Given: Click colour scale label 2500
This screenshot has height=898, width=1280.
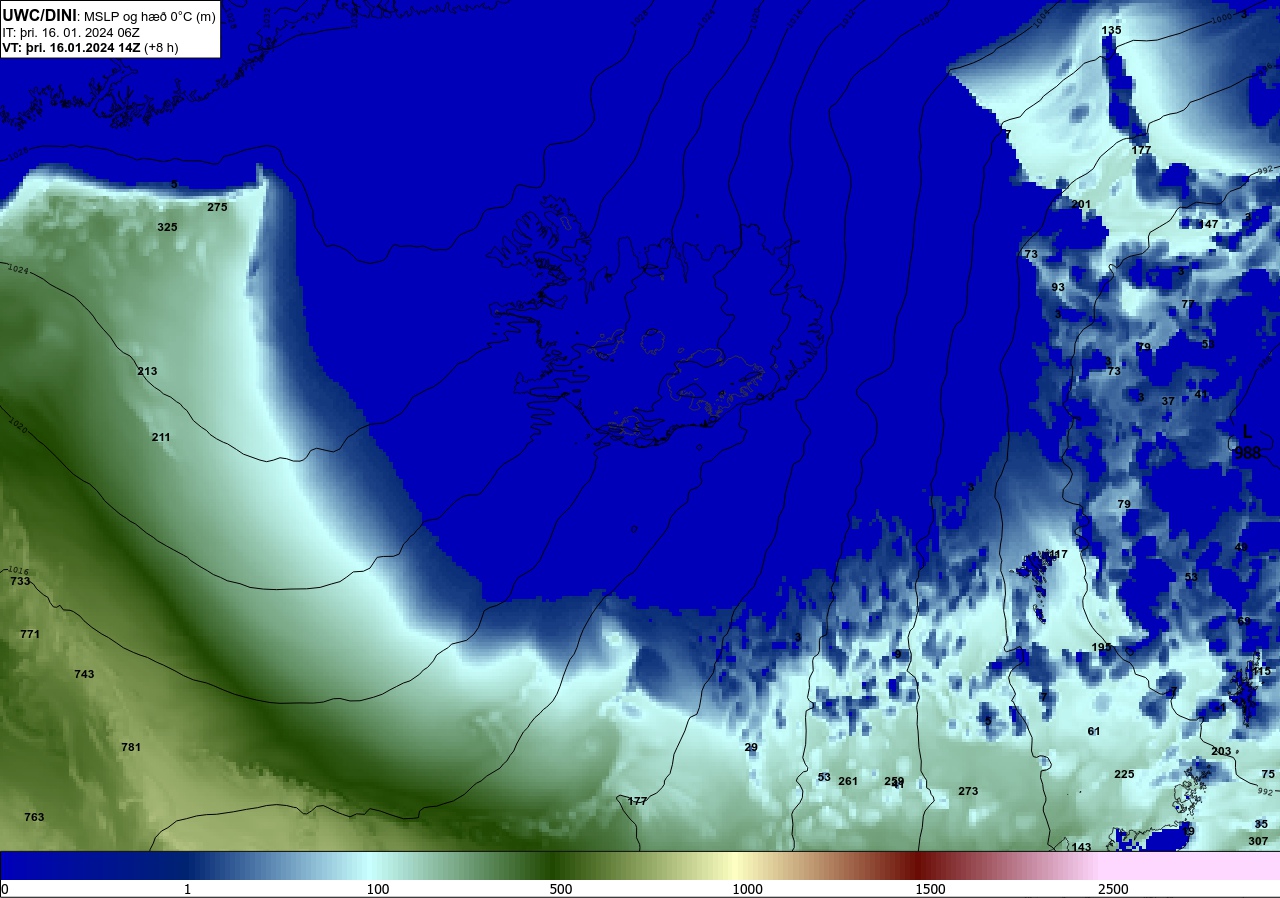Looking at the screenshot, I should tap(1113, 889).
